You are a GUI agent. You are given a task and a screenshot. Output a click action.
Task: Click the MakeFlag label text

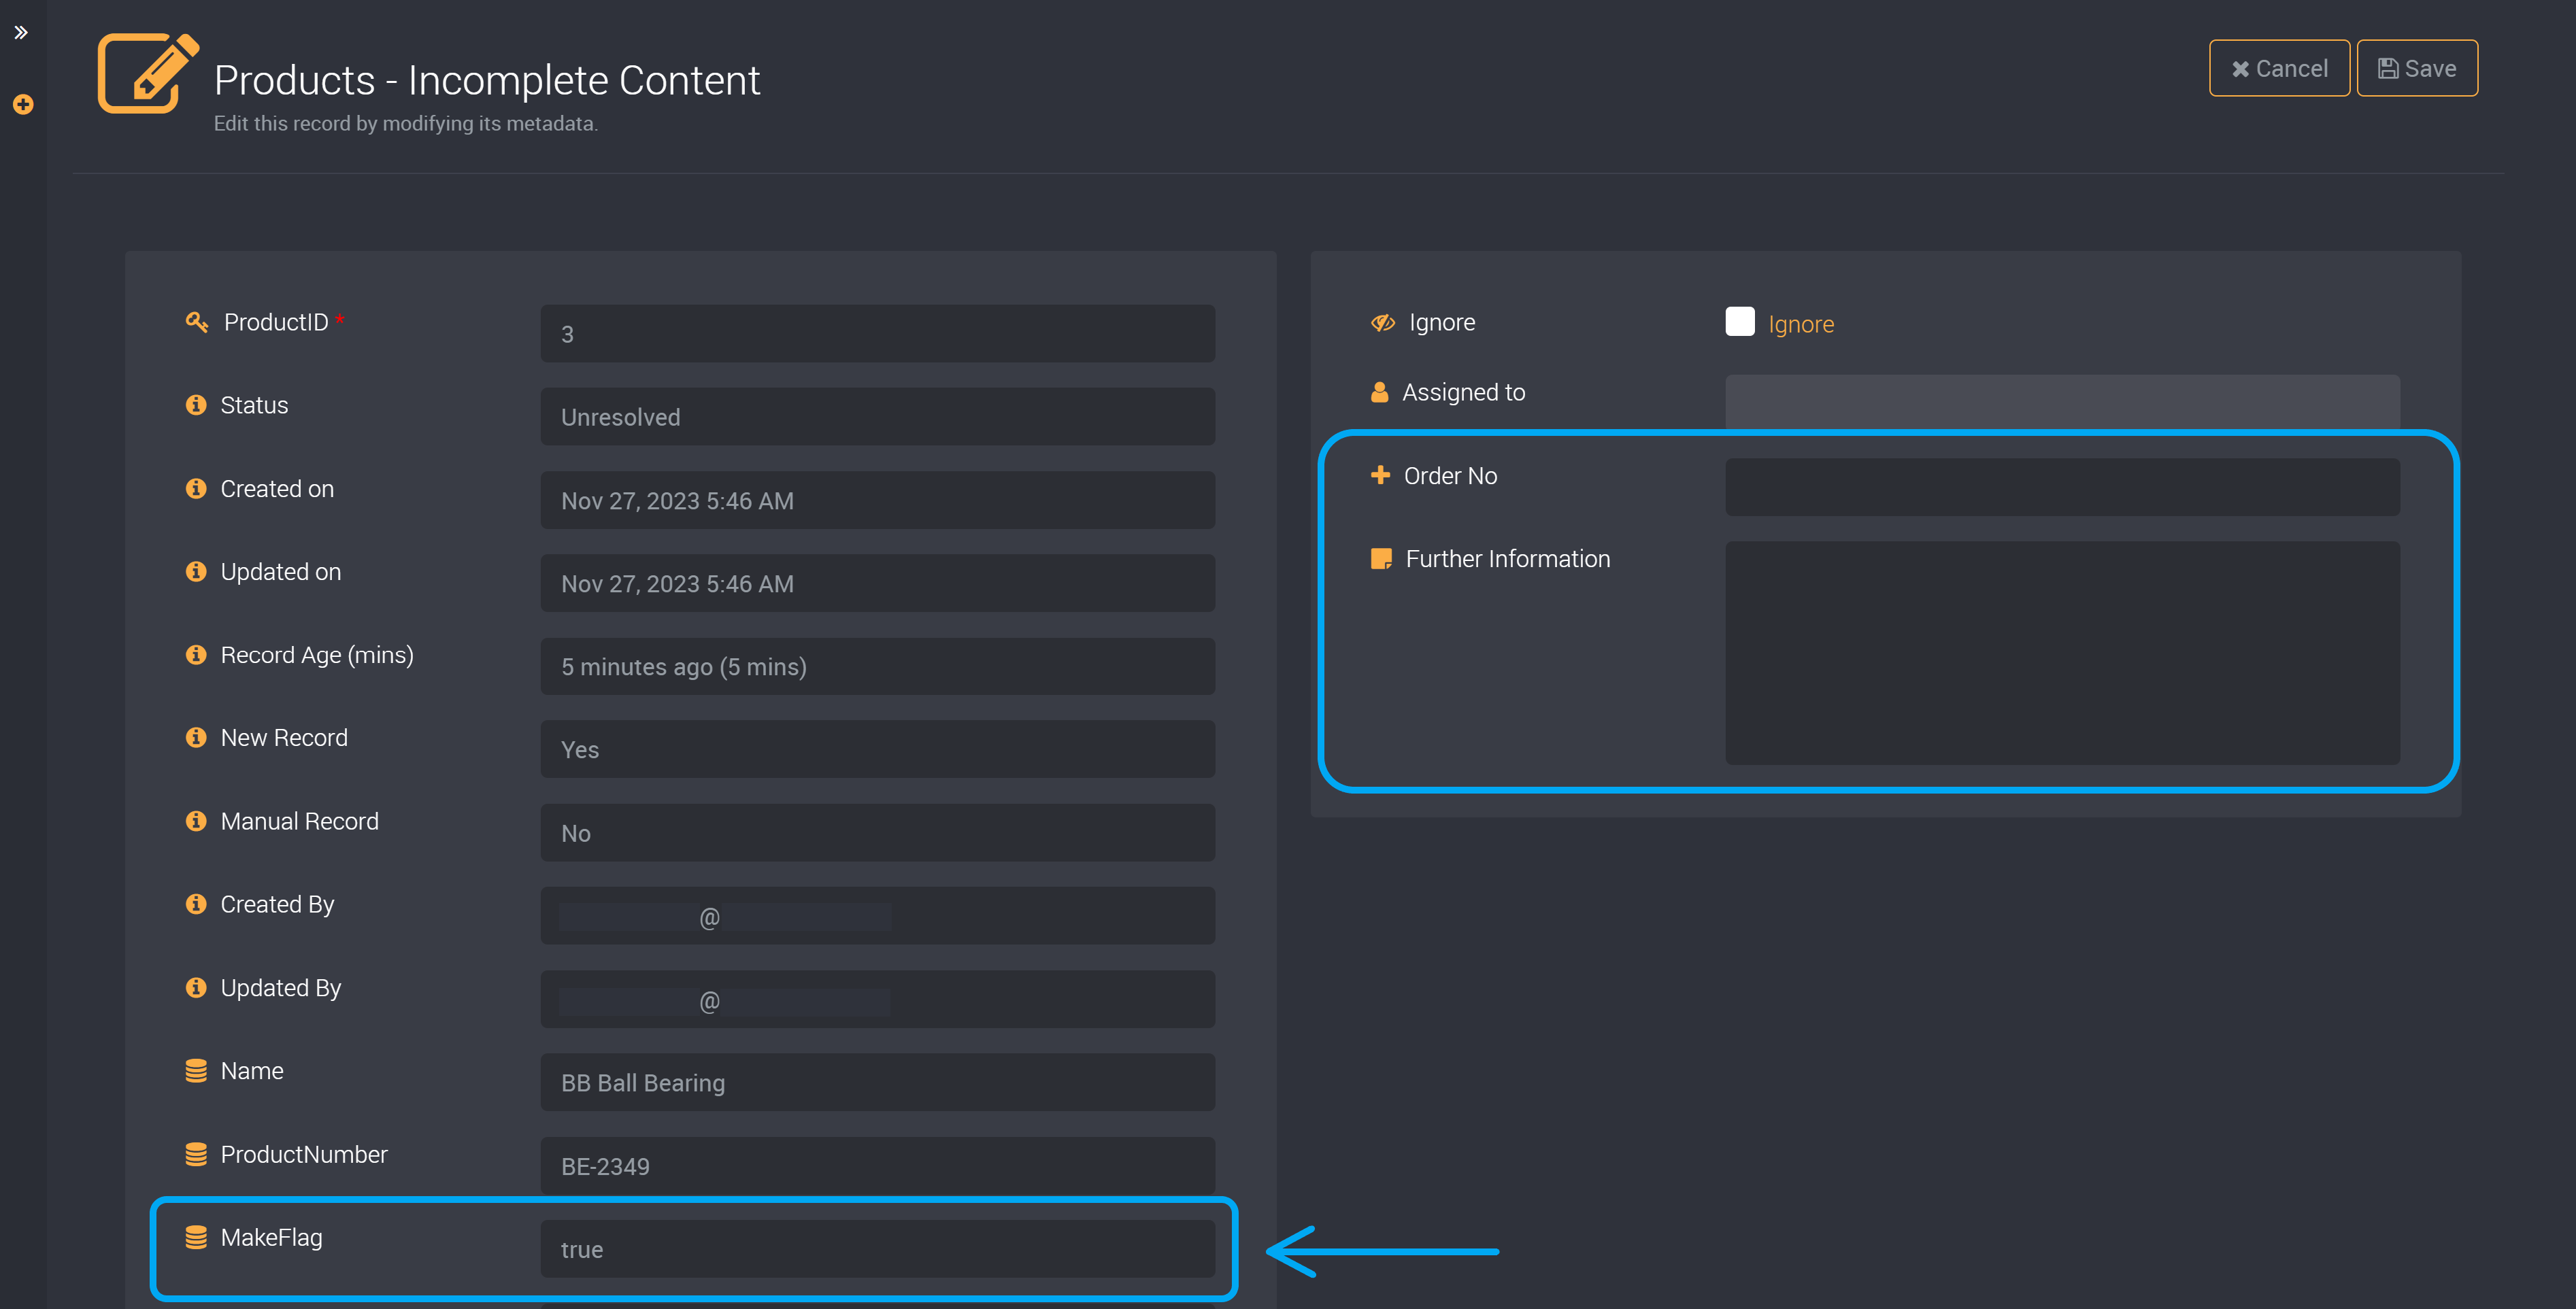271,1238
